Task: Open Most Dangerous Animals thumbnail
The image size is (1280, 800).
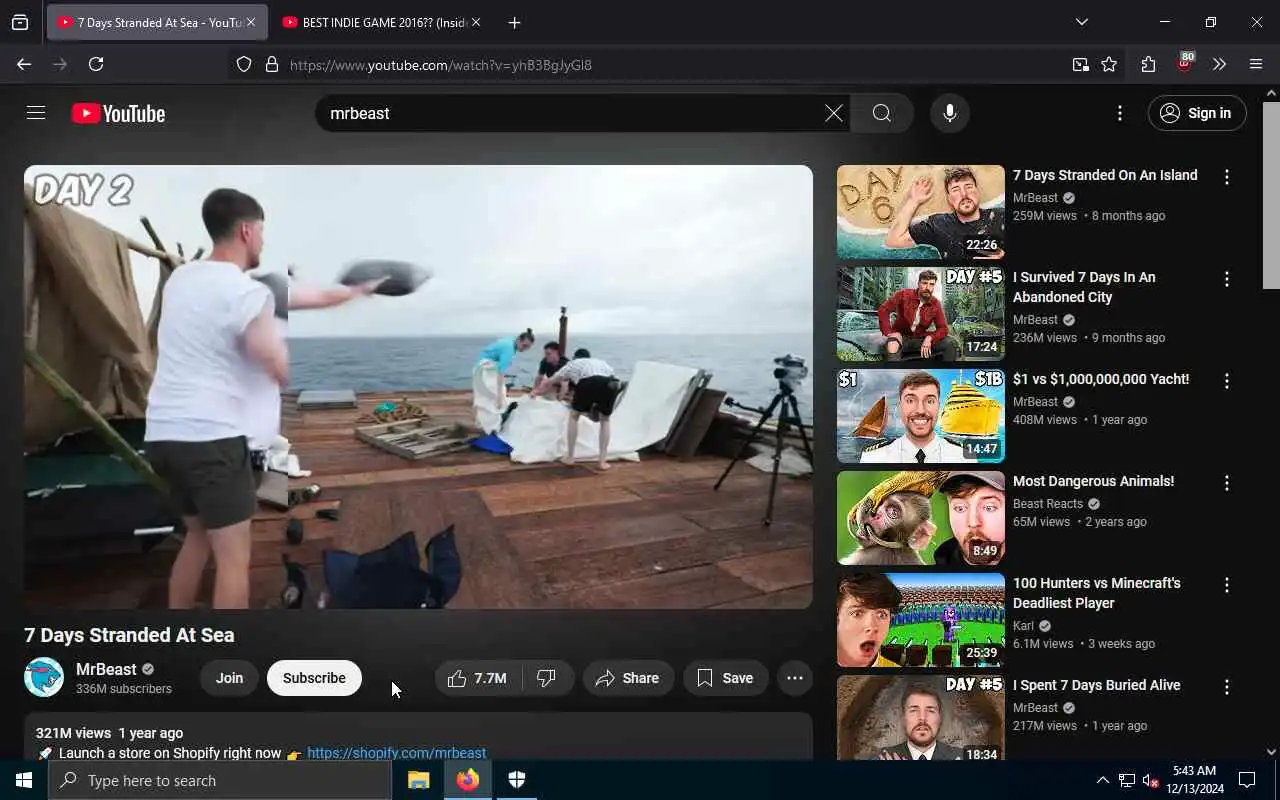Action: click(x=920, y=518)
